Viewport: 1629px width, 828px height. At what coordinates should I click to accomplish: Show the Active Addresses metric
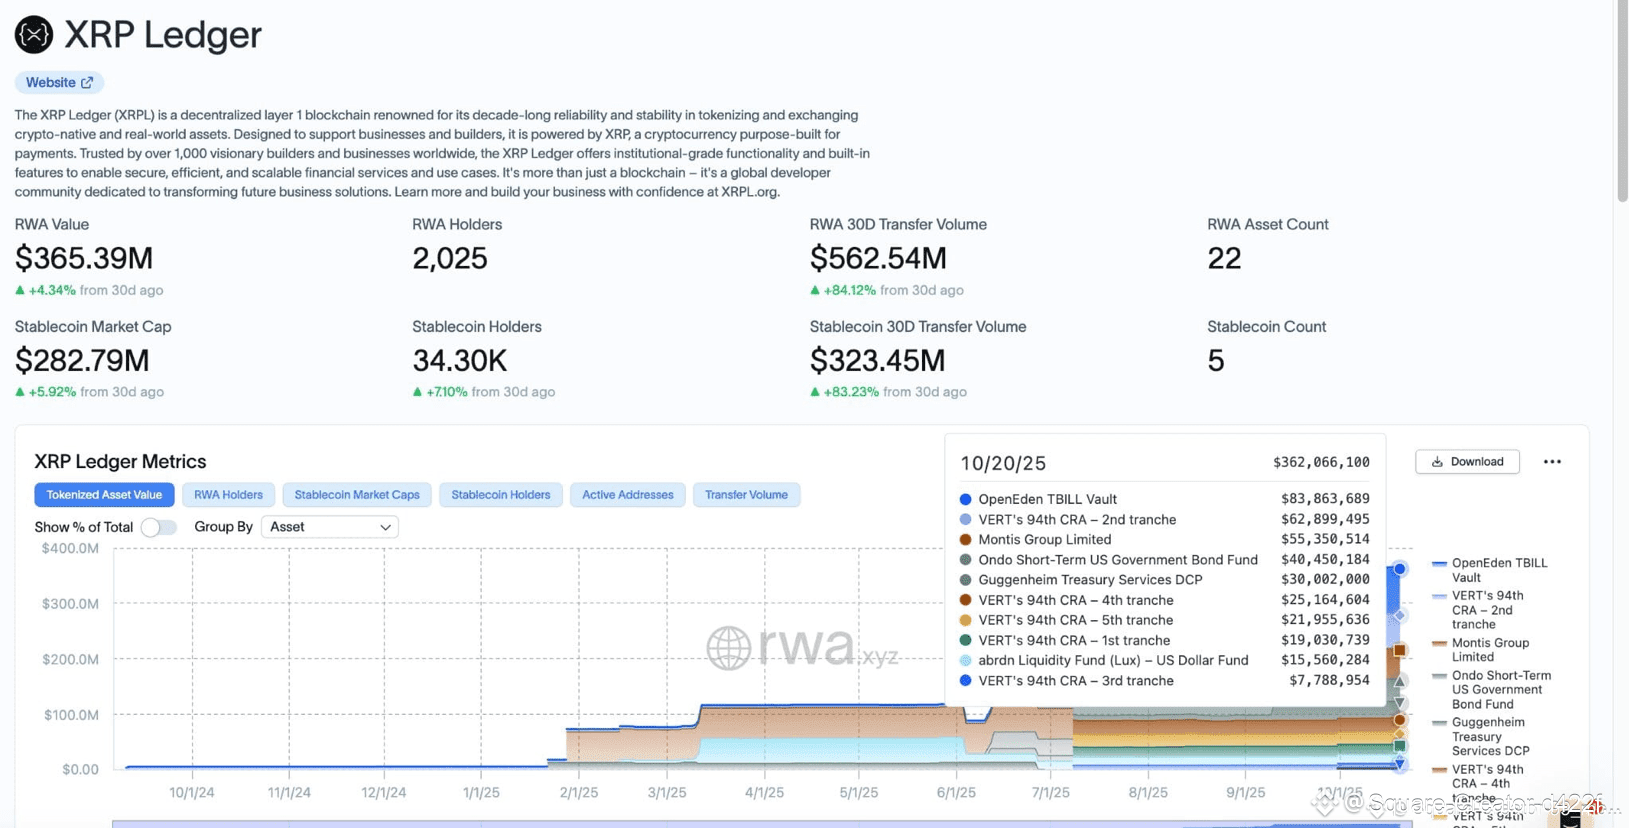pos(627,495)
